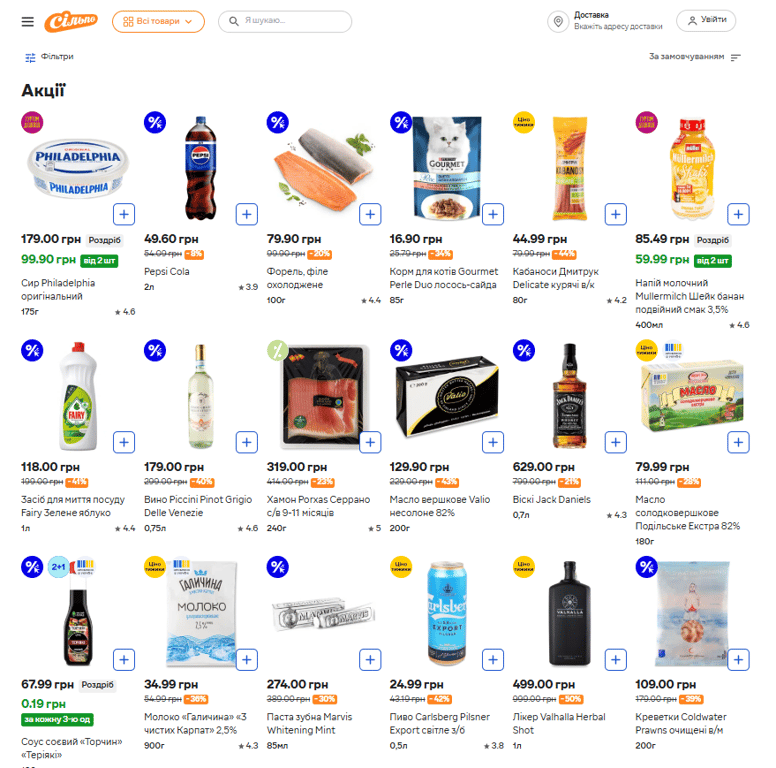Click the delivery location pin icon
The image size is (776, 768).
(x=559, y=21)
